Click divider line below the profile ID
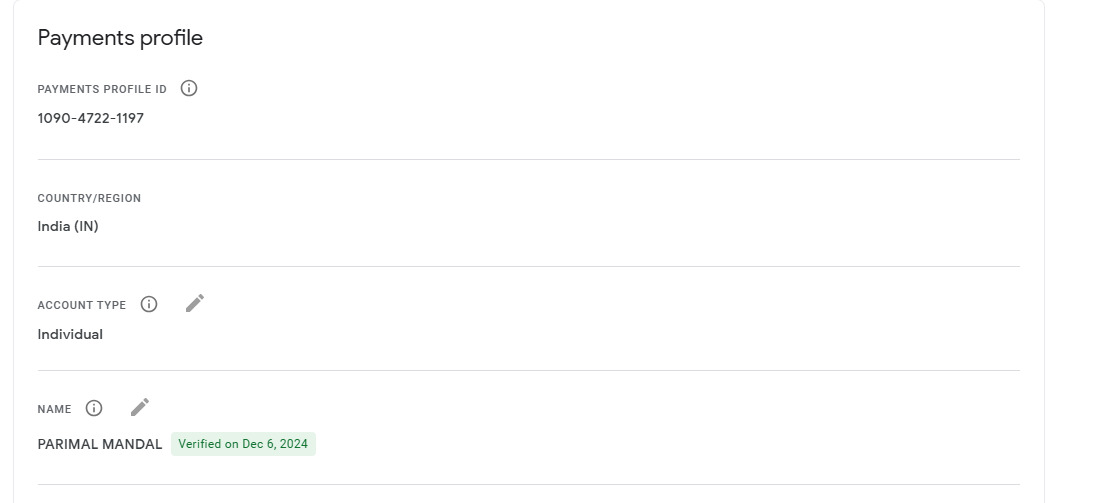 point(529,159)
